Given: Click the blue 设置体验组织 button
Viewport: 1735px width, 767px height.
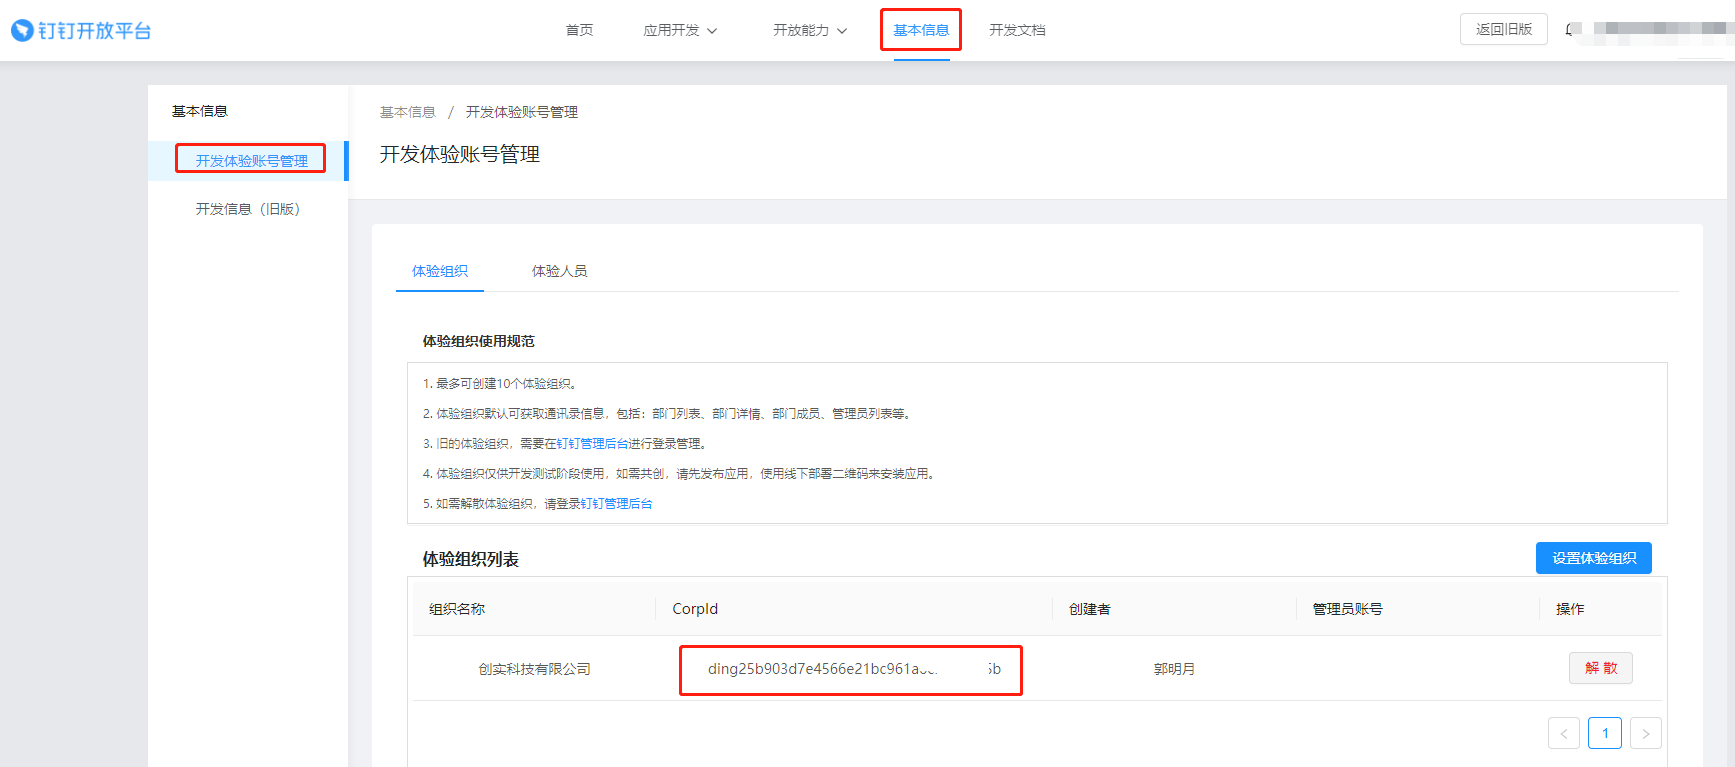Looking at the screenshot, I should point(1593,558).
